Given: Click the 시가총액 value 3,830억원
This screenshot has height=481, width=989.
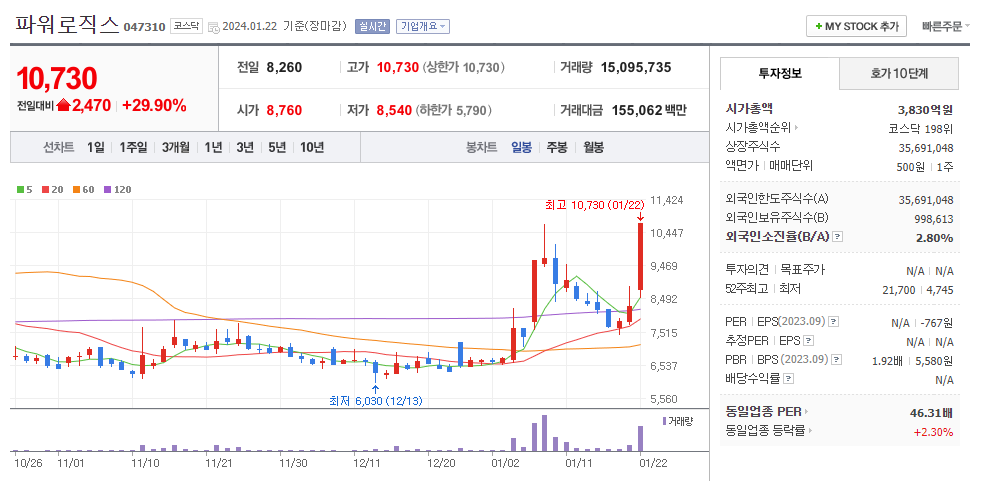Looking at the screenshot, I should point(927,110).
